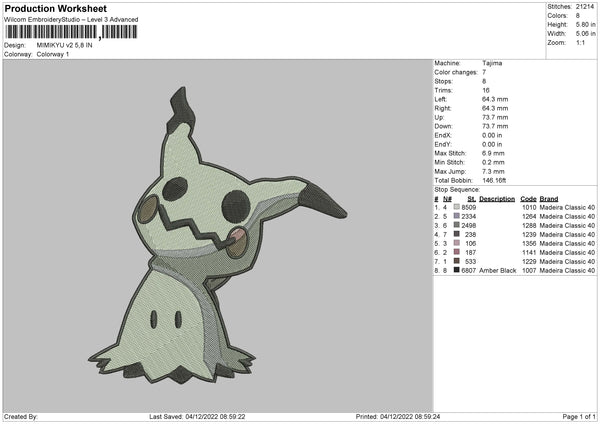The width and height of the screenshot is (600, 424).
Task: Click the St. column header
Action: (x=471, y=199)
